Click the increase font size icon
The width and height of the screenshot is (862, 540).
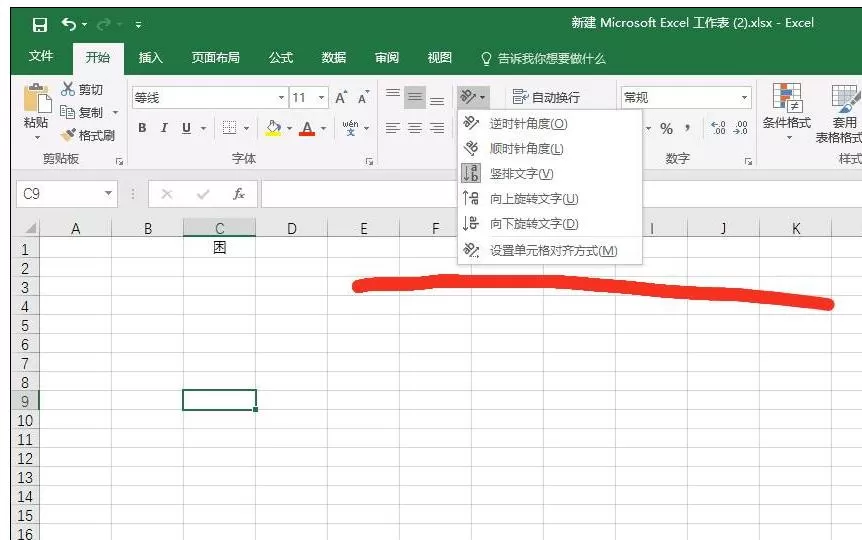341,97
